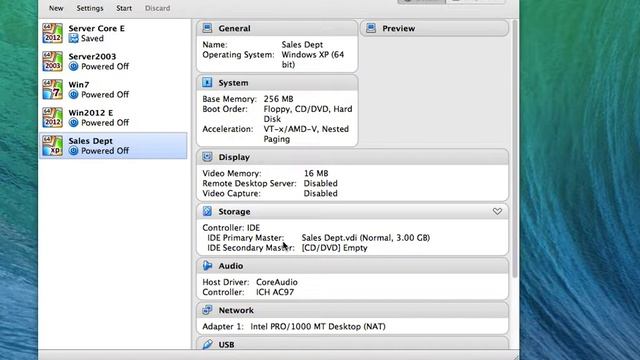Screen dimensions: 640x360
Task: Click 'Controller: IDE' in Storage
Action: tap(231, 228)
